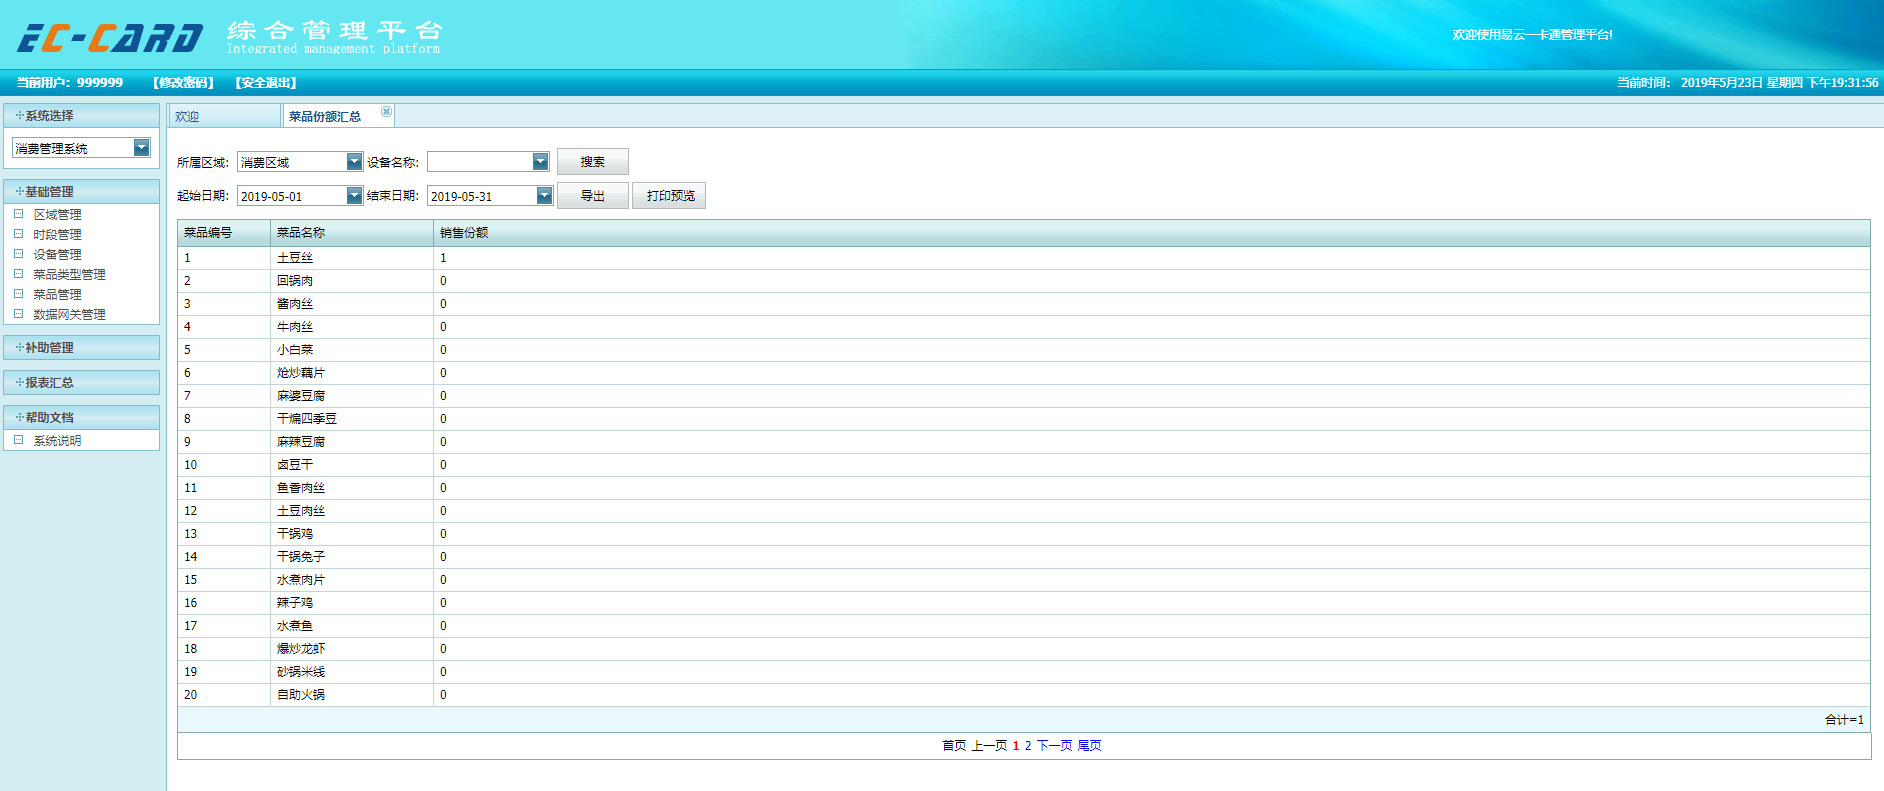This screenshot has height=791, width=1884.
Task: Select the 干煸四季豆 cell
Action: [x=352, y=419]
